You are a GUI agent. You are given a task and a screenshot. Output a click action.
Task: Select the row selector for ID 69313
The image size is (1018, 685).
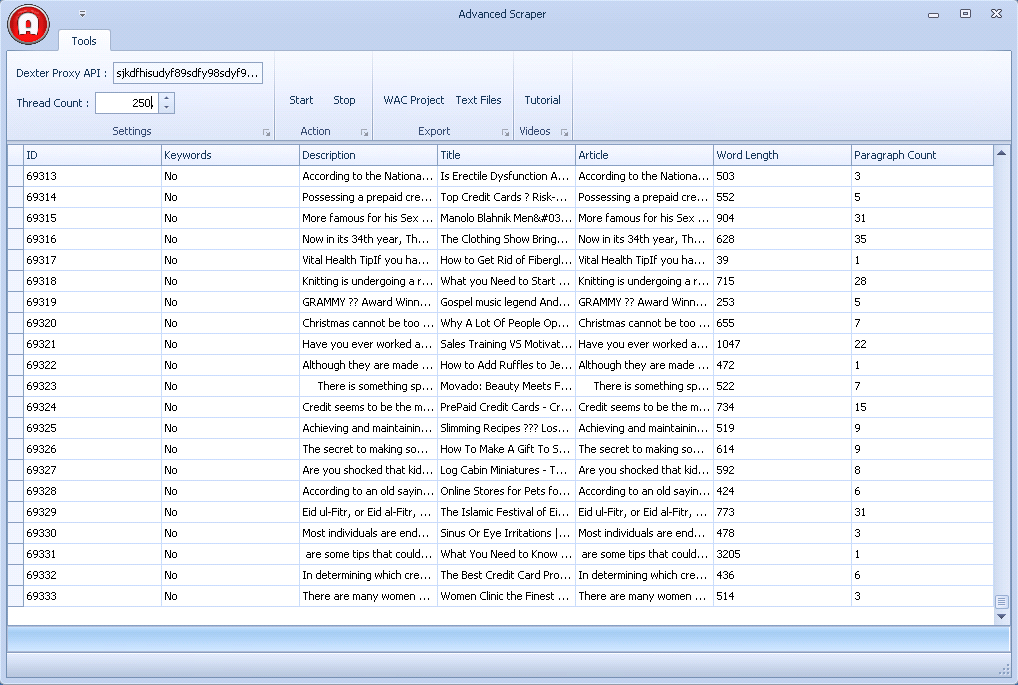coord(16,176)
